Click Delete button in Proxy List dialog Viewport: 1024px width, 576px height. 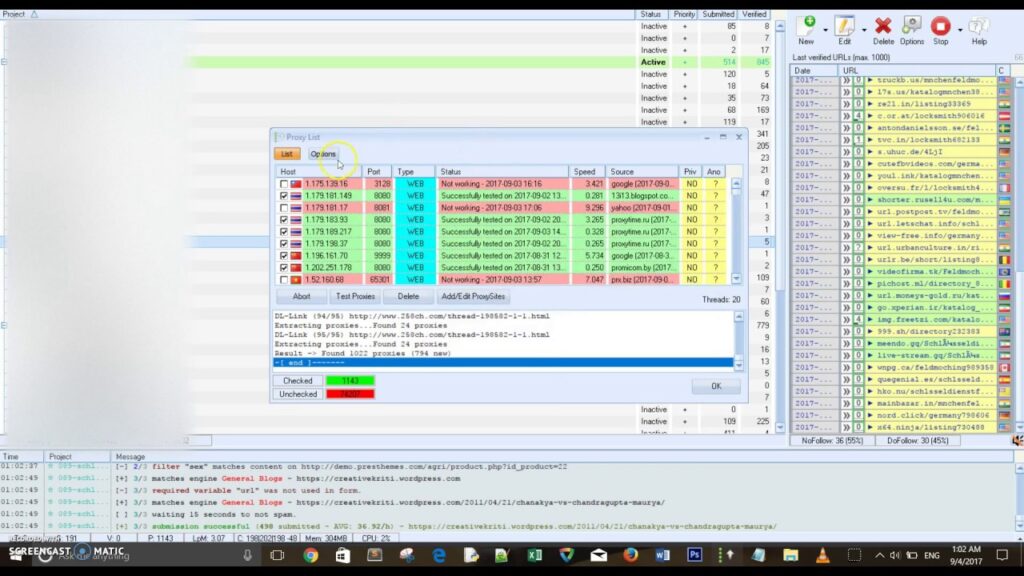(x=408, y=296)
